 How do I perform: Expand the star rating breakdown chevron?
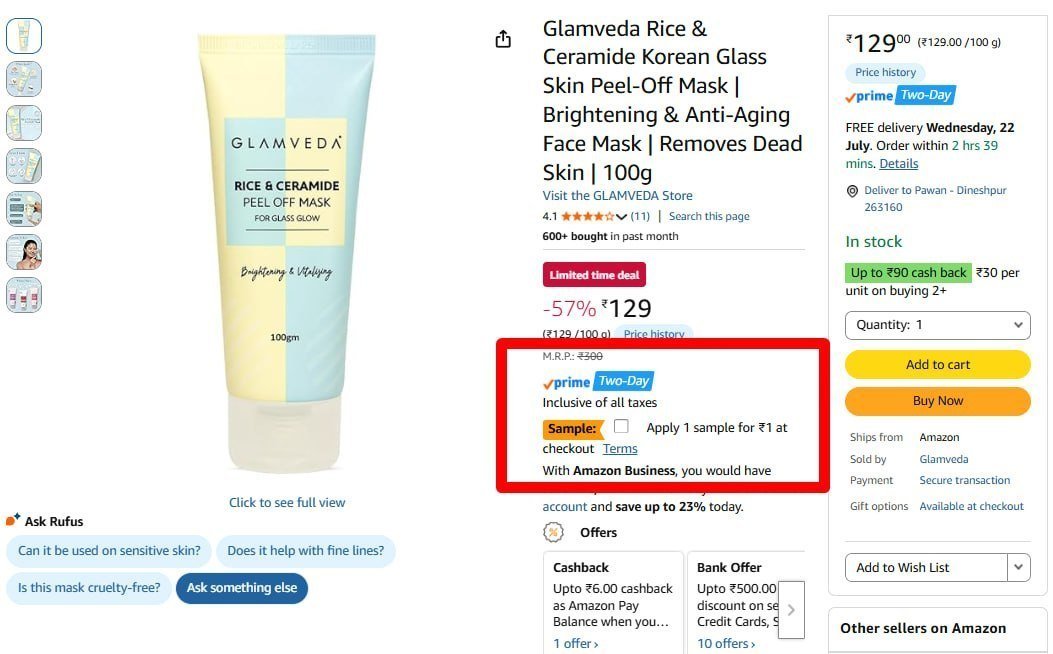point(621,217)
